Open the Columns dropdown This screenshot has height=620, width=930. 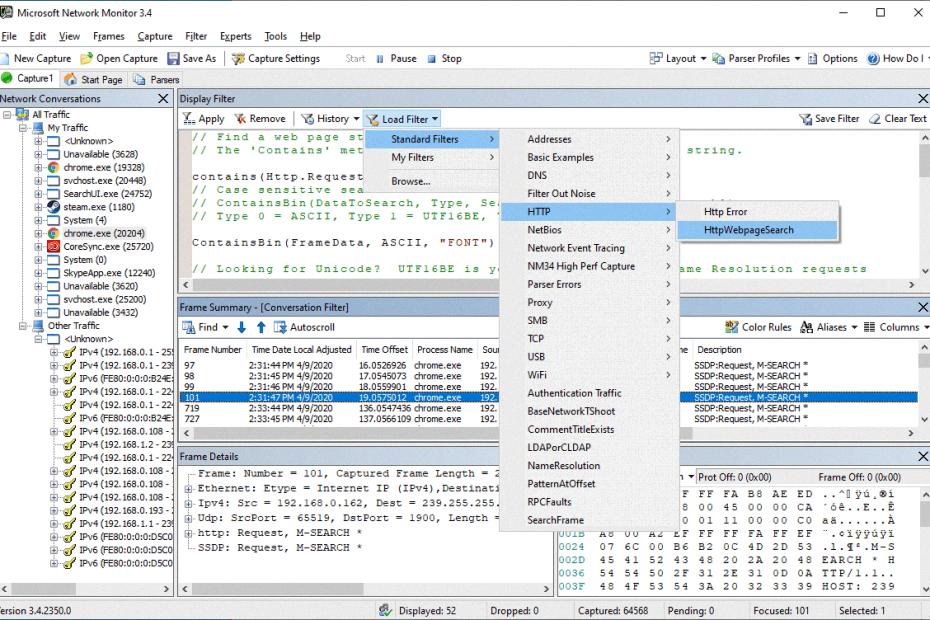coord(896,327)
